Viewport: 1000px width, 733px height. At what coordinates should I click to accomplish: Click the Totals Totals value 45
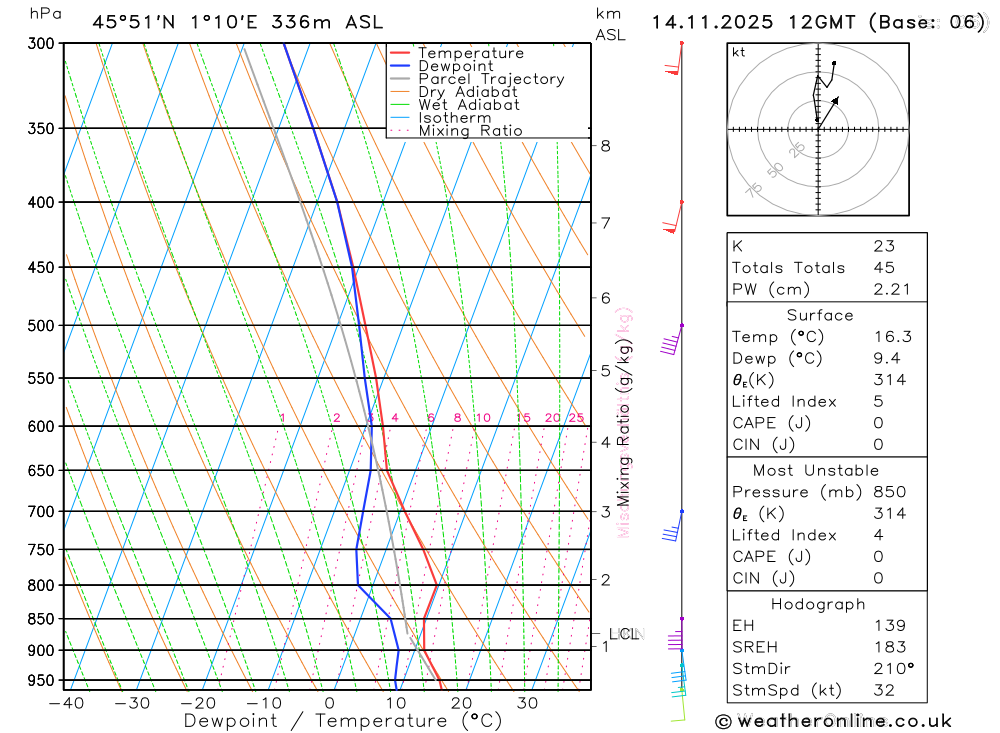point(884,268)
